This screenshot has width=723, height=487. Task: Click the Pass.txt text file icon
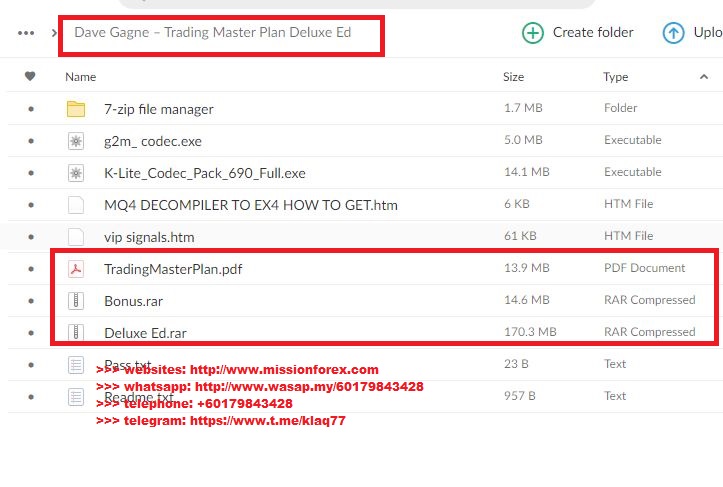click(x=76, y=365)
